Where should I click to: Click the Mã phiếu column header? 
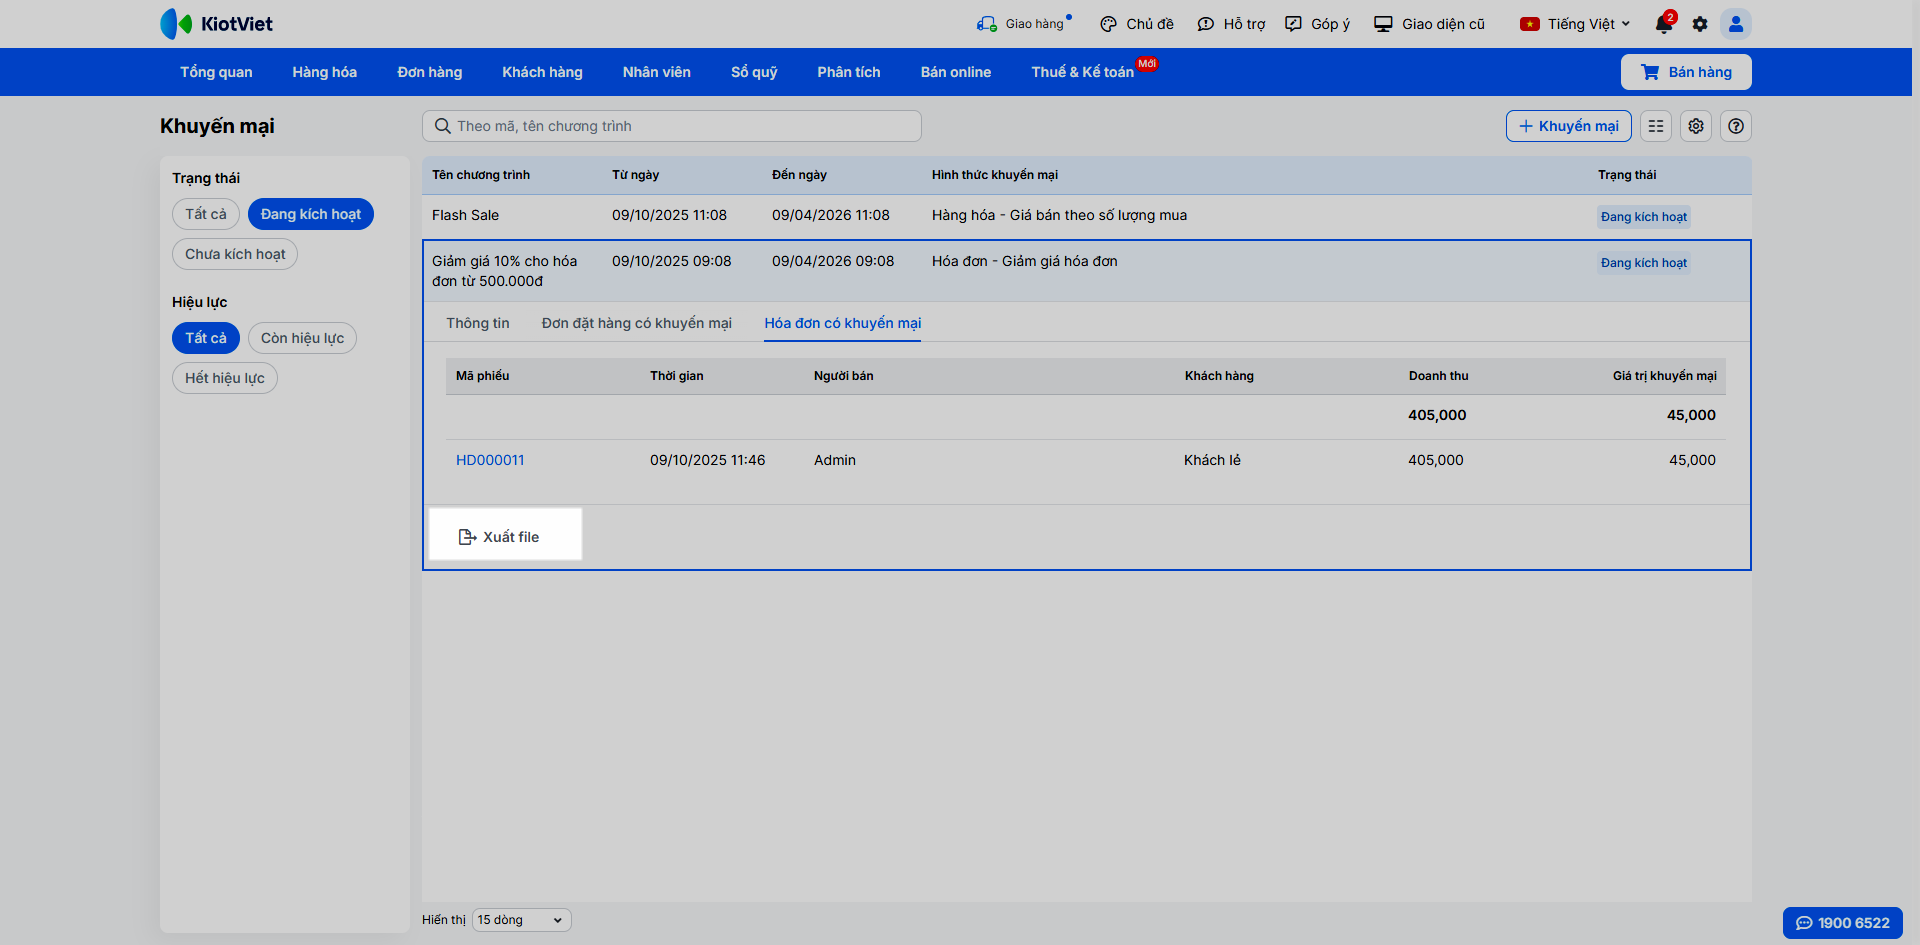click(483, 376)
